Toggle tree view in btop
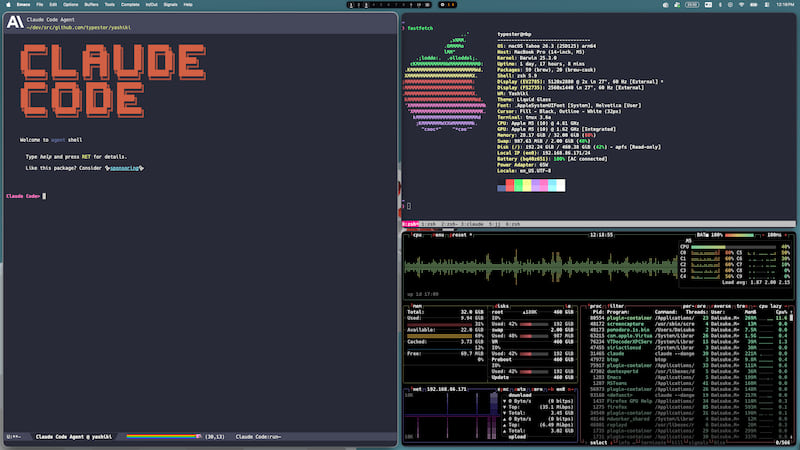 [x=741, y=306]
